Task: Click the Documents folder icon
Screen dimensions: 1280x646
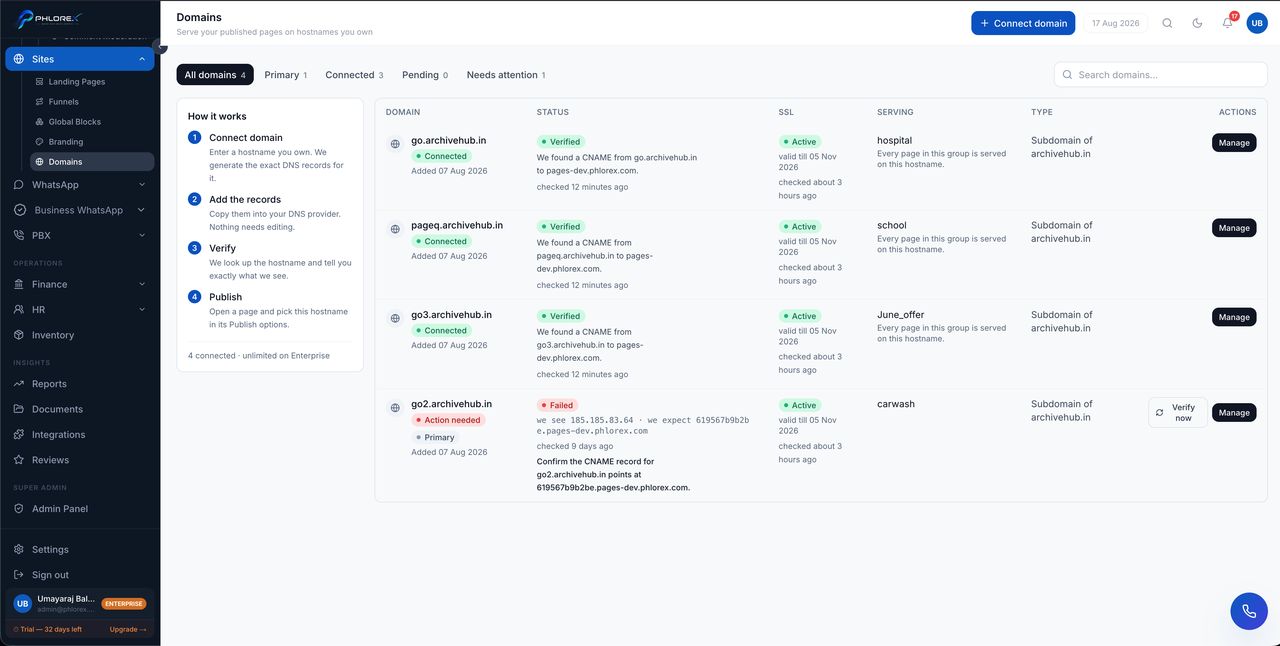Action: (x=19, y=409)
